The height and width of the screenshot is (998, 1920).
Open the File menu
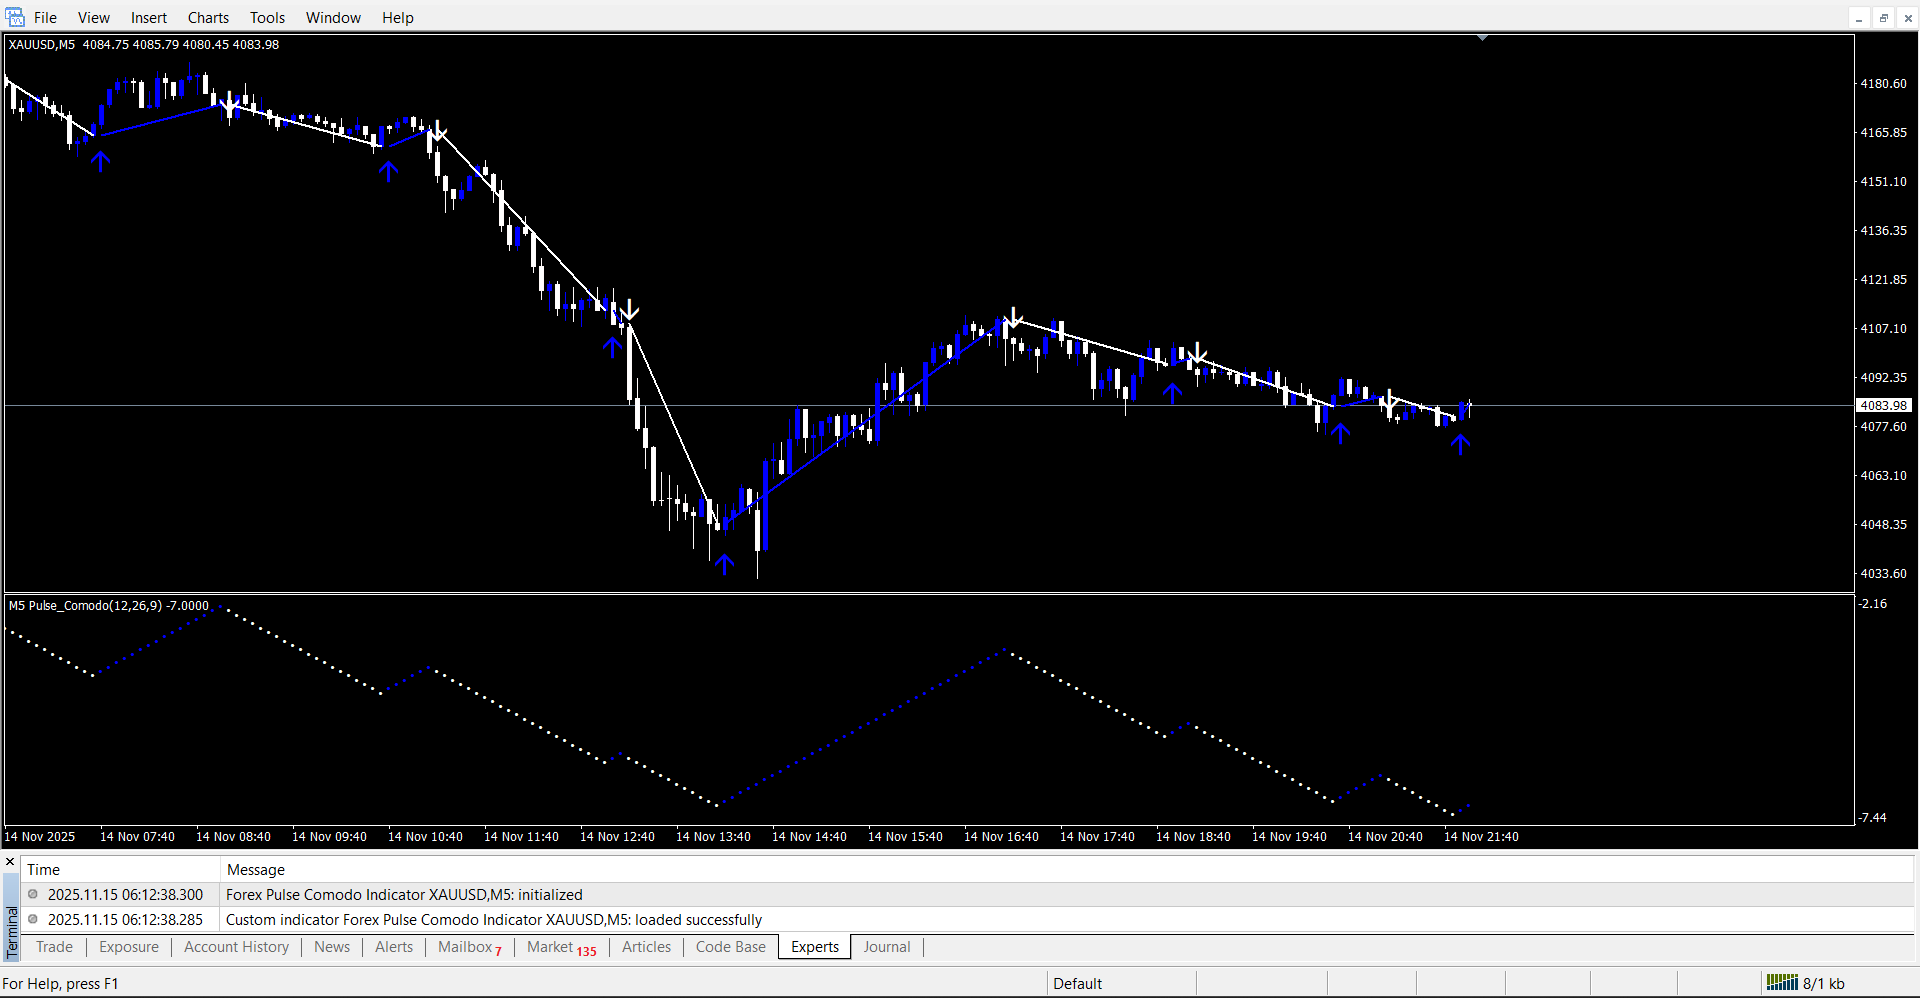tap(45, 18)
